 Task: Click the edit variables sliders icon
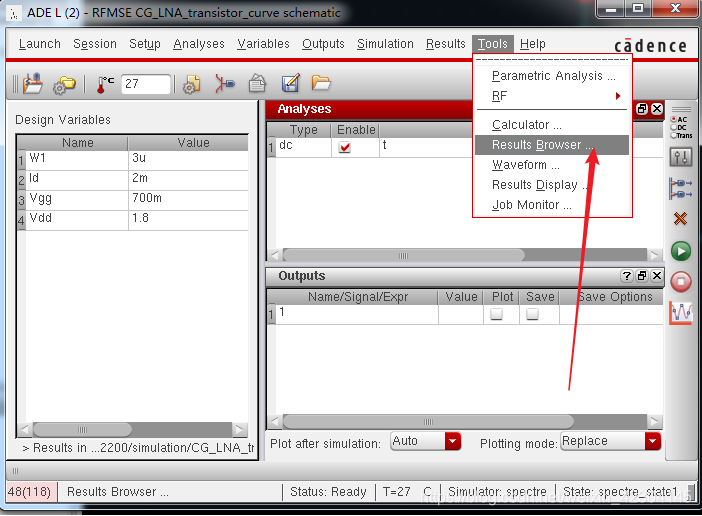[681, 157]
